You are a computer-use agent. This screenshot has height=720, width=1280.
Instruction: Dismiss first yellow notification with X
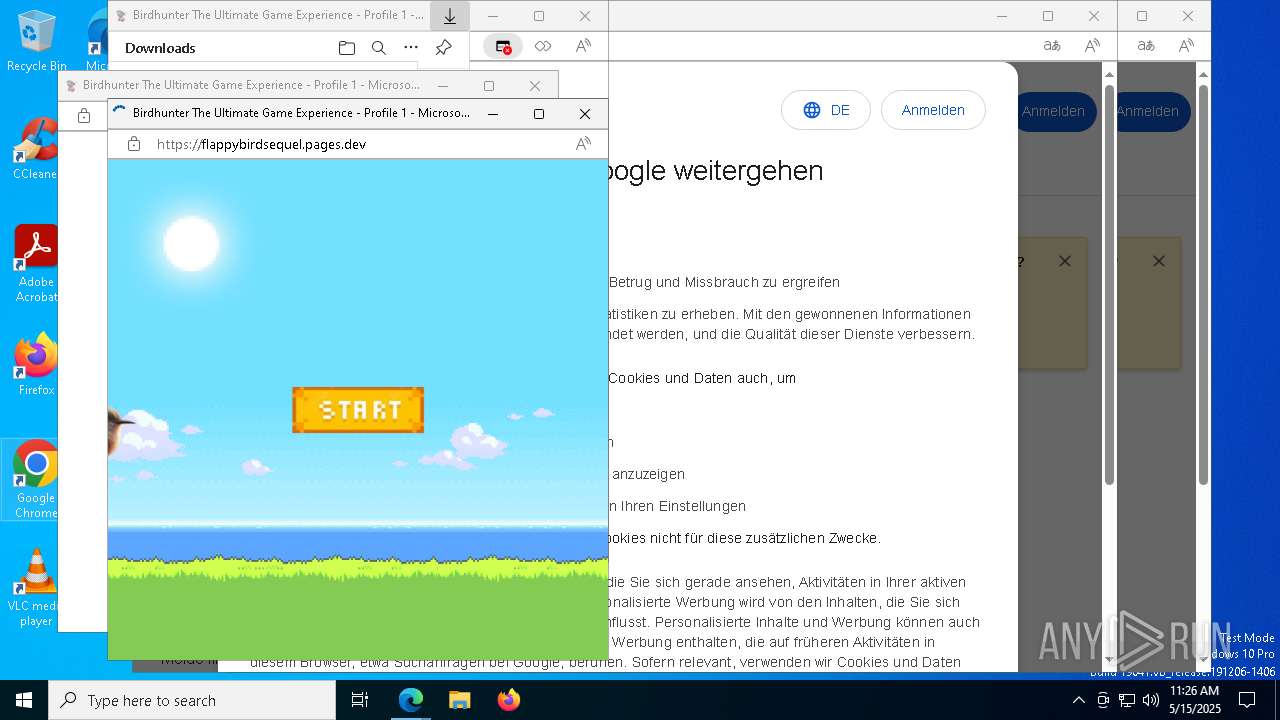point(1065,261)
